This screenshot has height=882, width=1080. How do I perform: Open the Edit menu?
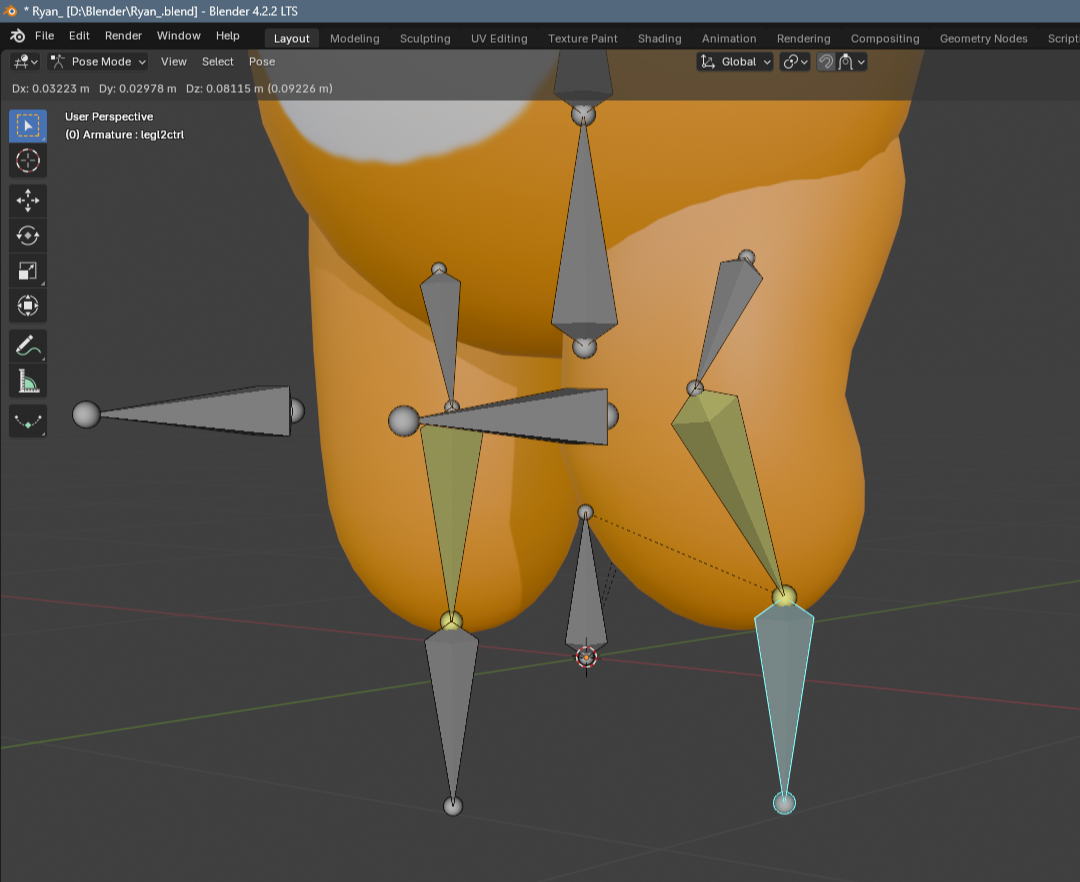[x=79, y=36]
